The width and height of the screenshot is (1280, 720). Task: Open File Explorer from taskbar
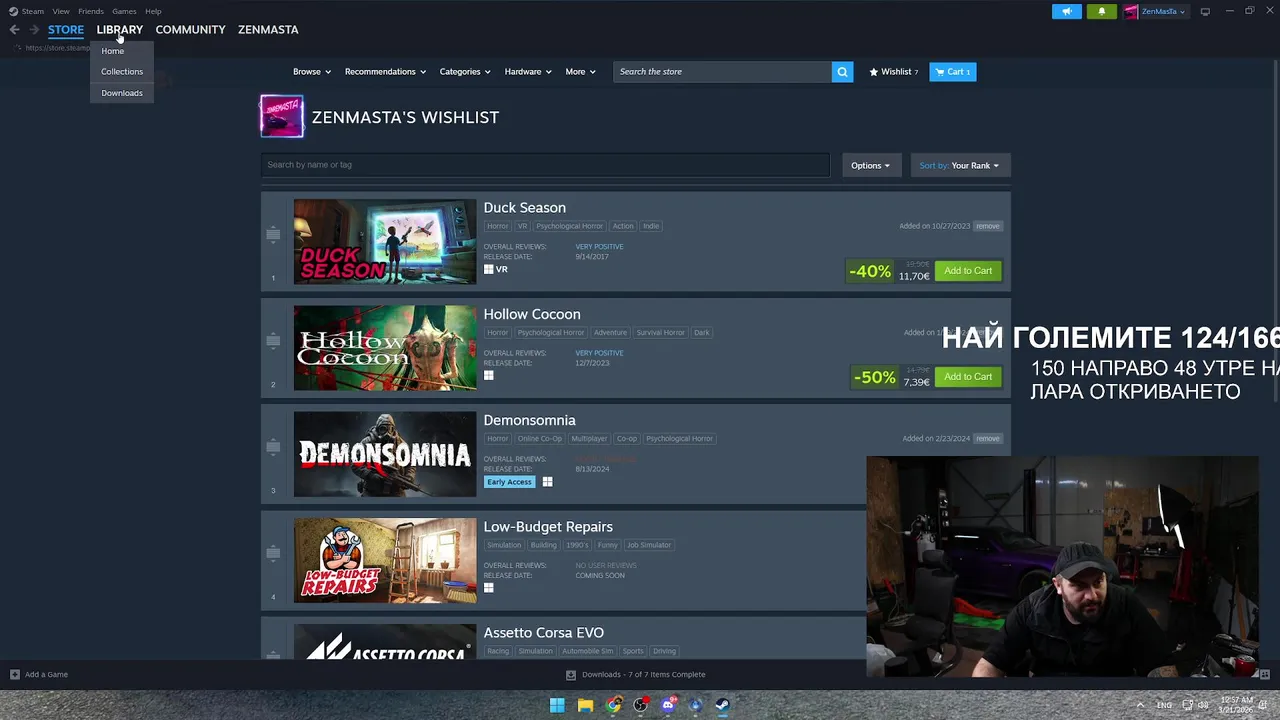click(x=585, y=705)
